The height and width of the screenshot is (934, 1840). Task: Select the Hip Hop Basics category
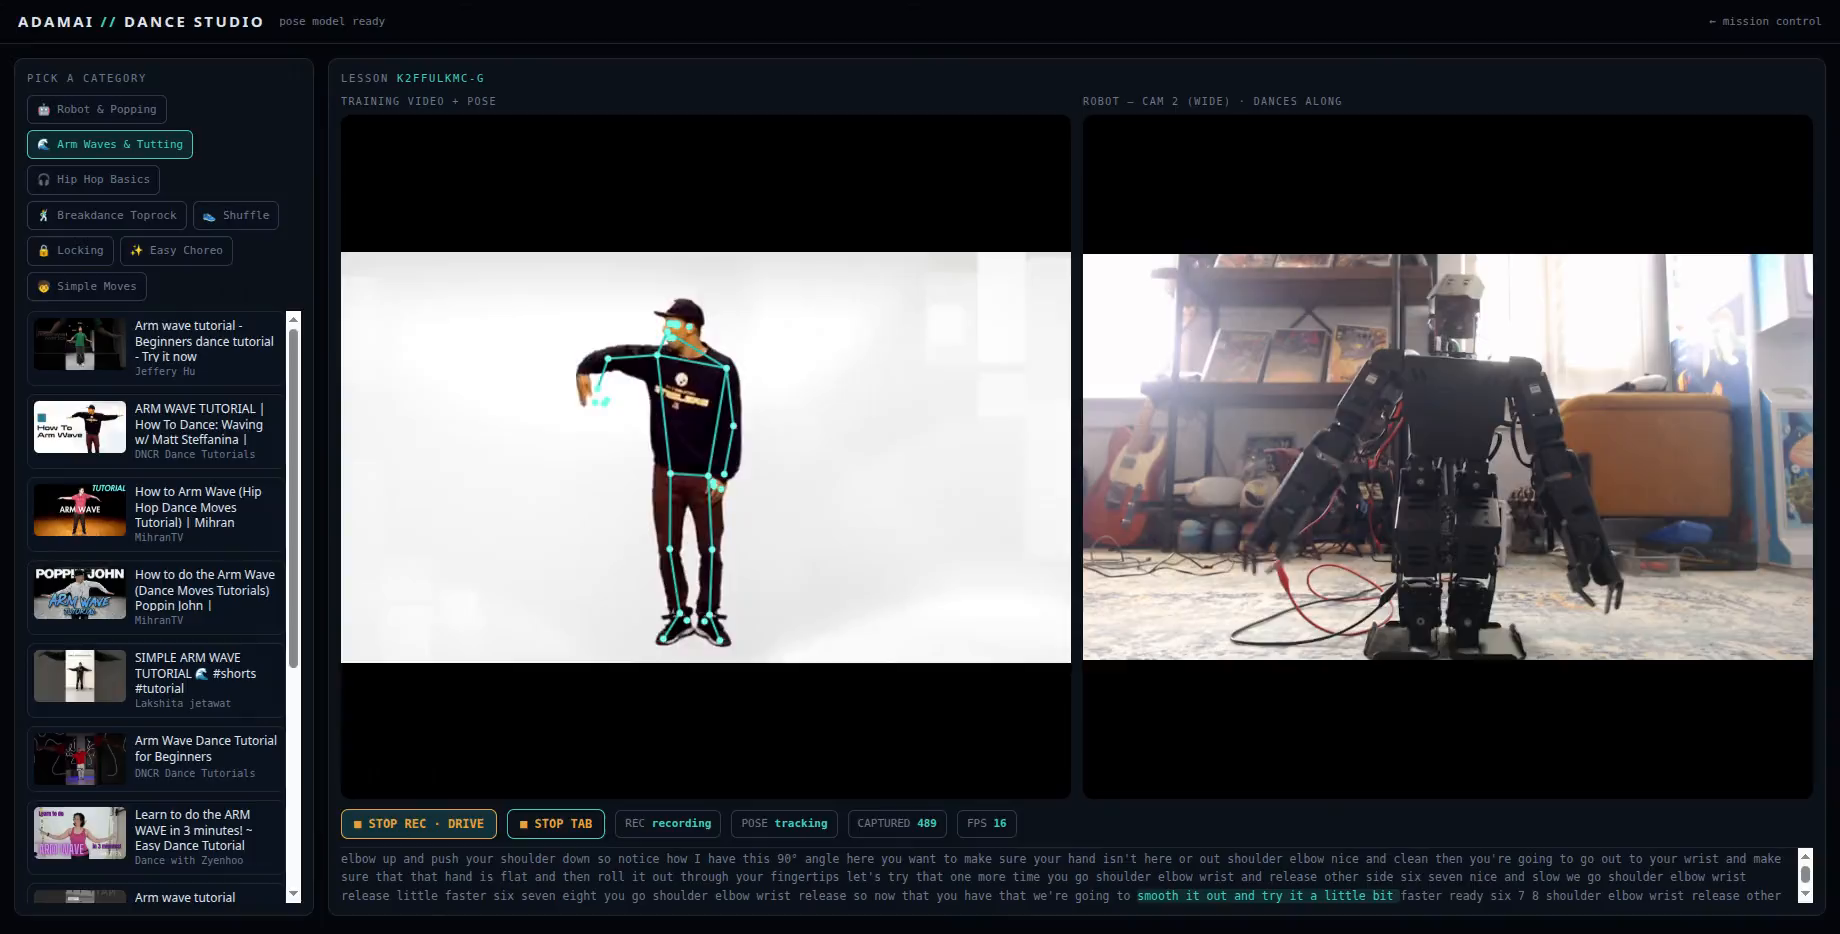[x=93, y=180]
